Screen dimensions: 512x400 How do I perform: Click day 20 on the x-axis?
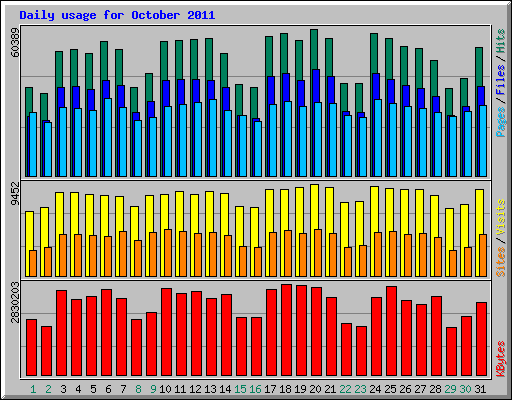pyautogui.click(x=315, y=389)
